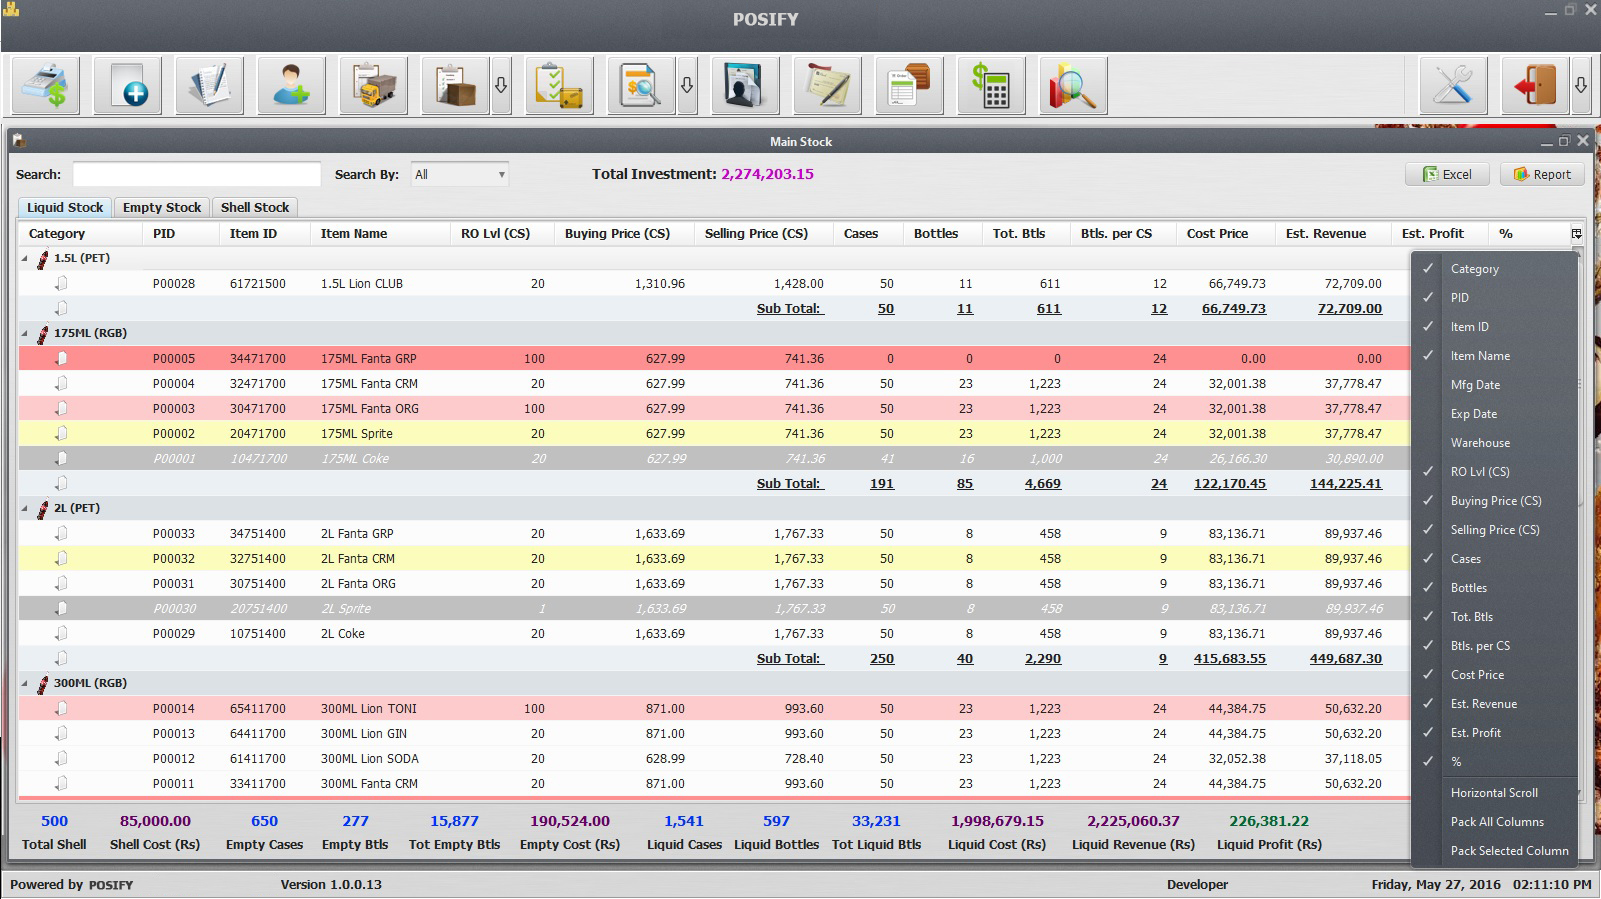Click the price search magnifier document icon

coord(642,86)
